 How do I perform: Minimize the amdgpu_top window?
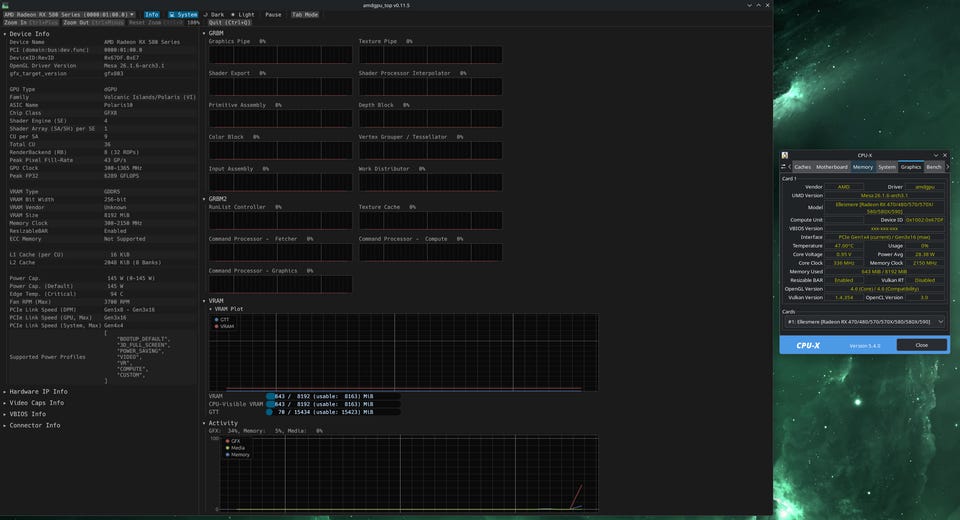click(749, 5)
